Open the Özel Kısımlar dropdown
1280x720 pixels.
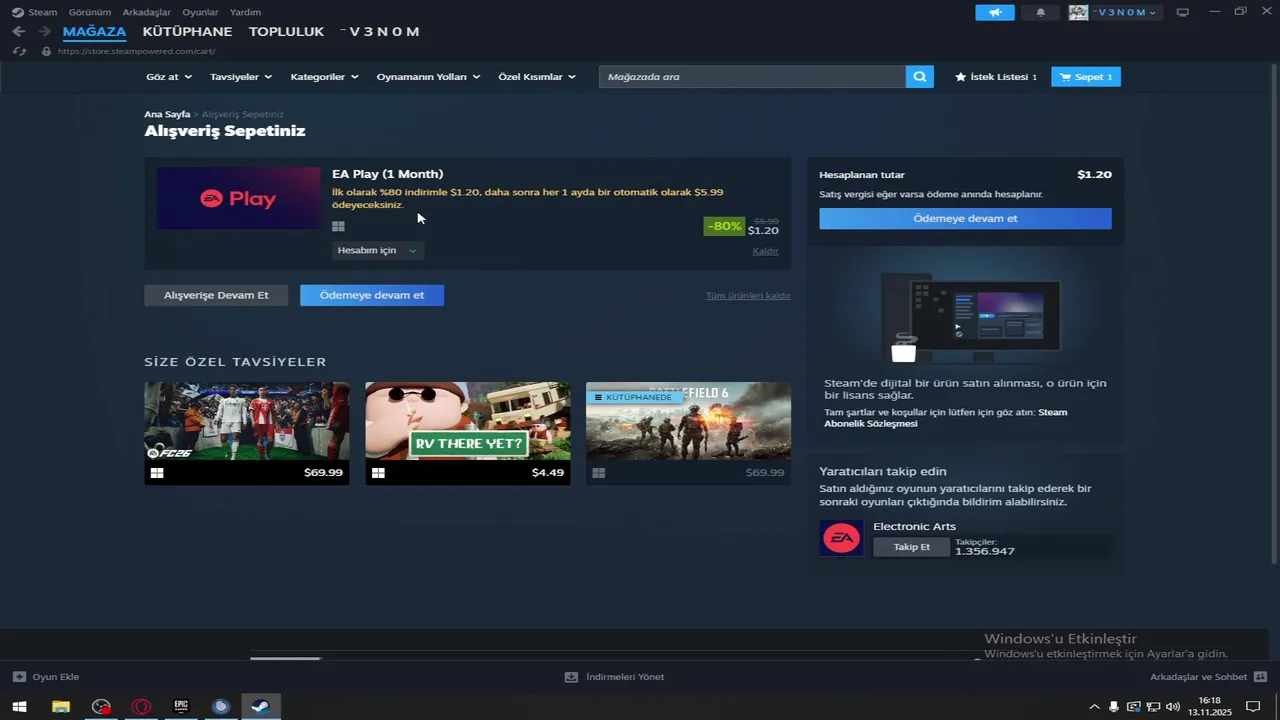tap(537, 77)
